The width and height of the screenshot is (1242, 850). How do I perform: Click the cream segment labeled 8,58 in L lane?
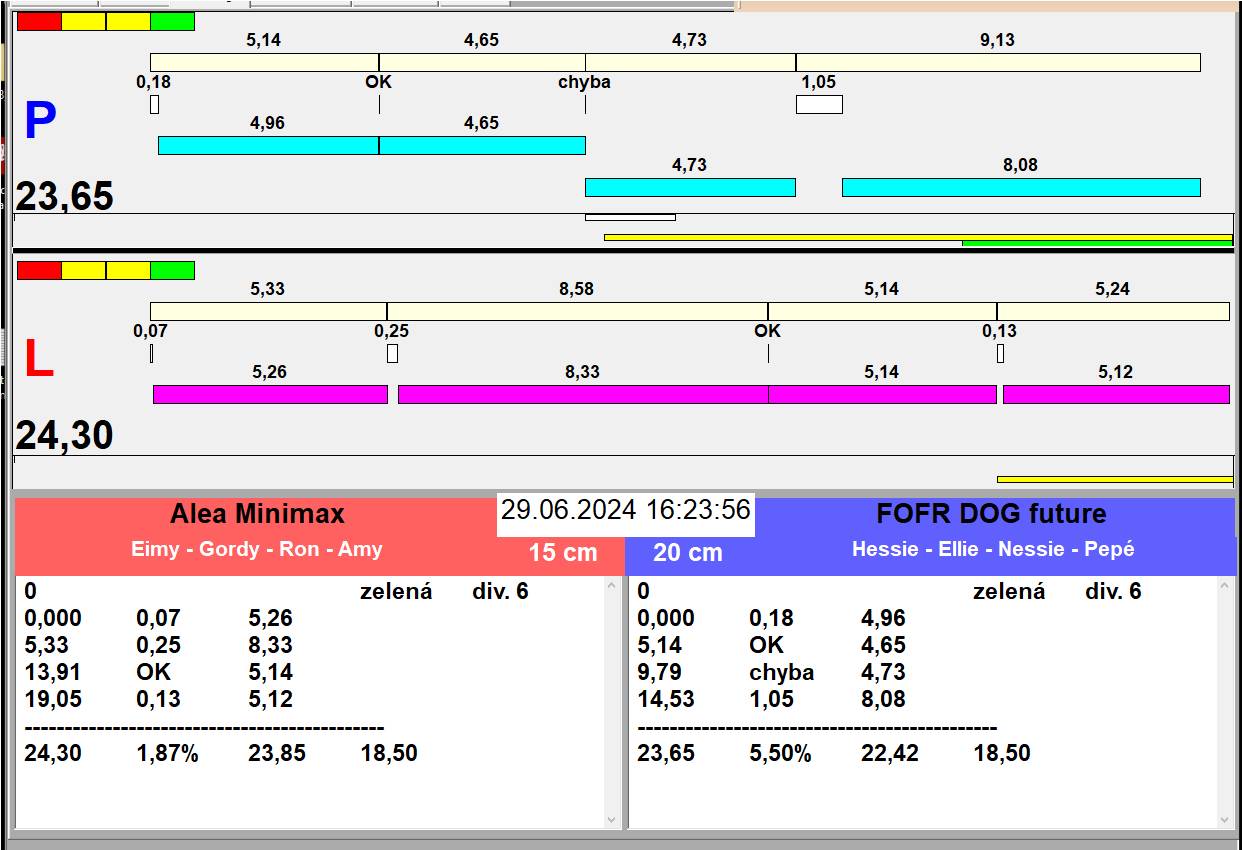pos(577,311)
